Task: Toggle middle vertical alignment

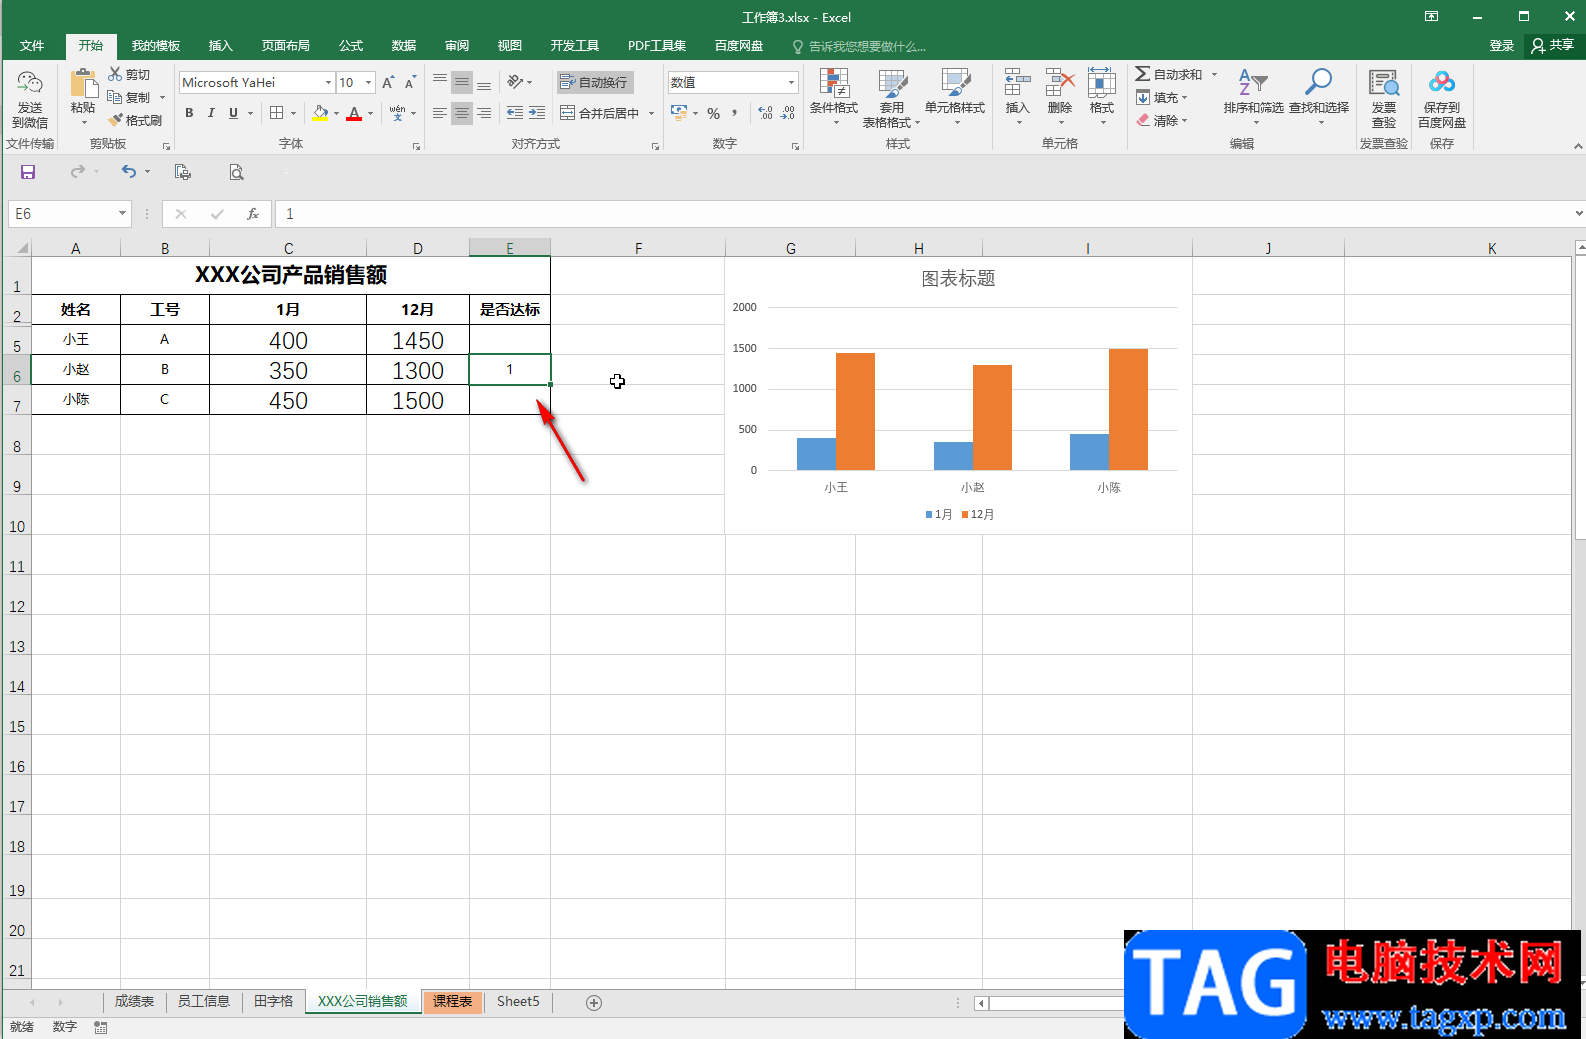Action: 461,82
